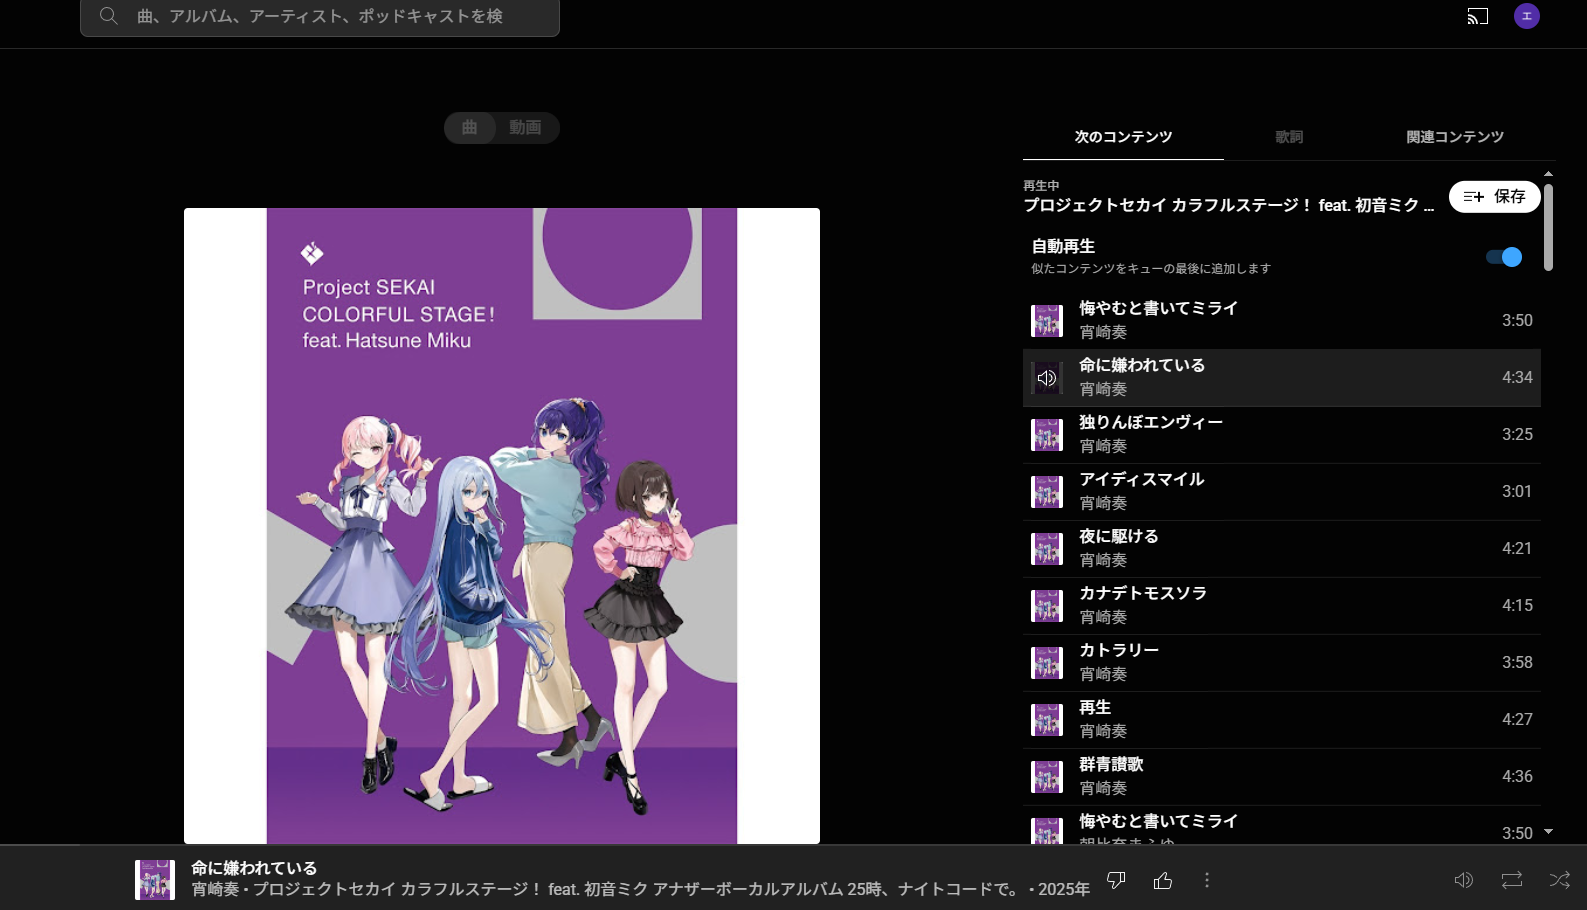Viewport: 1587px width, 910px height.
Task: Open the three-dot more actions menu
Action: [x=1207, y=880]
